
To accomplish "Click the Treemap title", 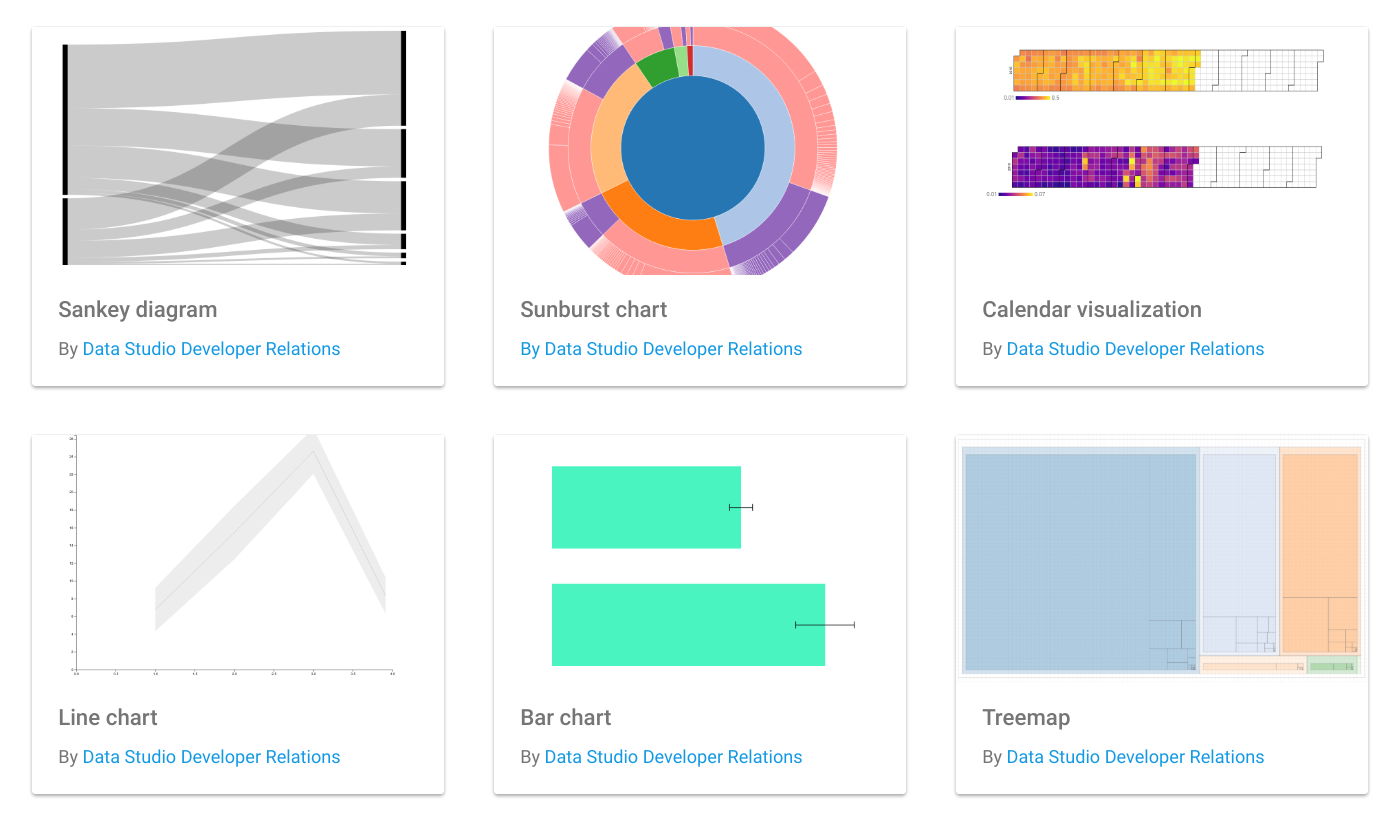I will click(x=1026, y=718).
